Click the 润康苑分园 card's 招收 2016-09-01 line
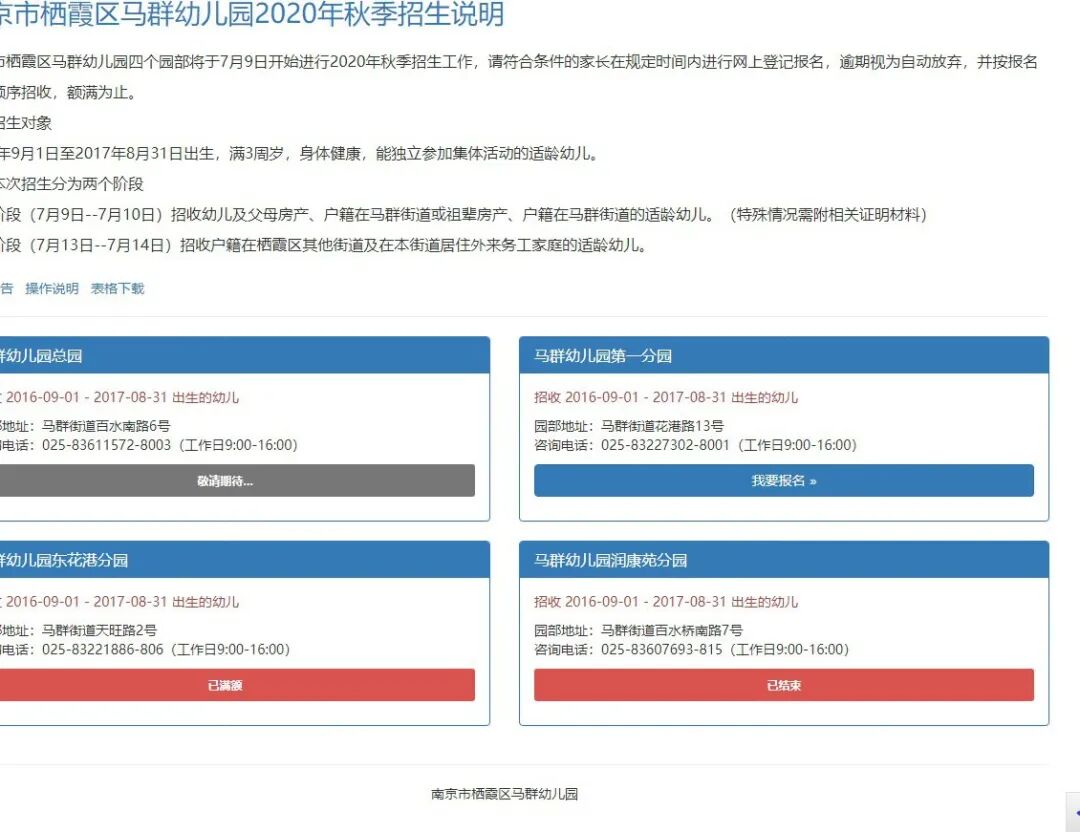Screen dimensions: 1080x832 tap(666, 602)
